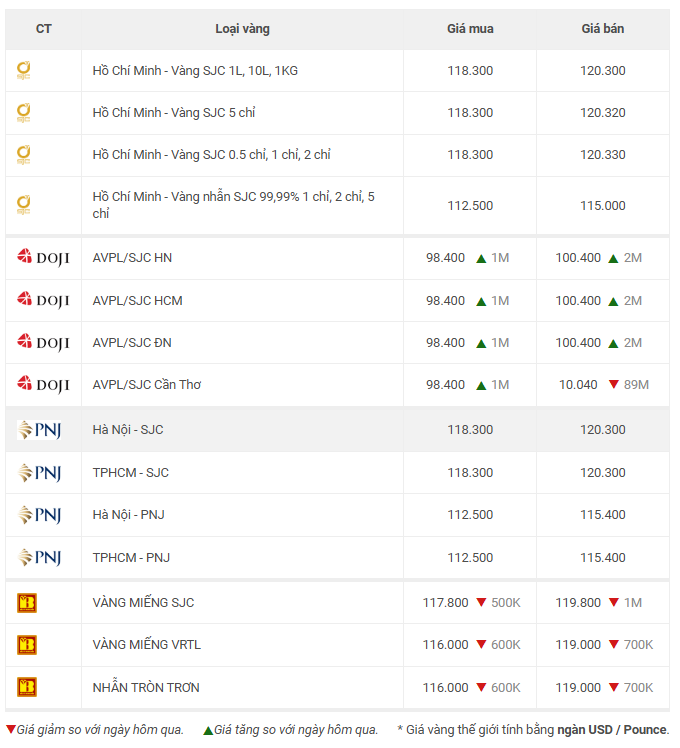The image size is (680, 748).
Task: Click sell price 120.320 in the SJC 5 chỉ row
Action: [603, 113]
